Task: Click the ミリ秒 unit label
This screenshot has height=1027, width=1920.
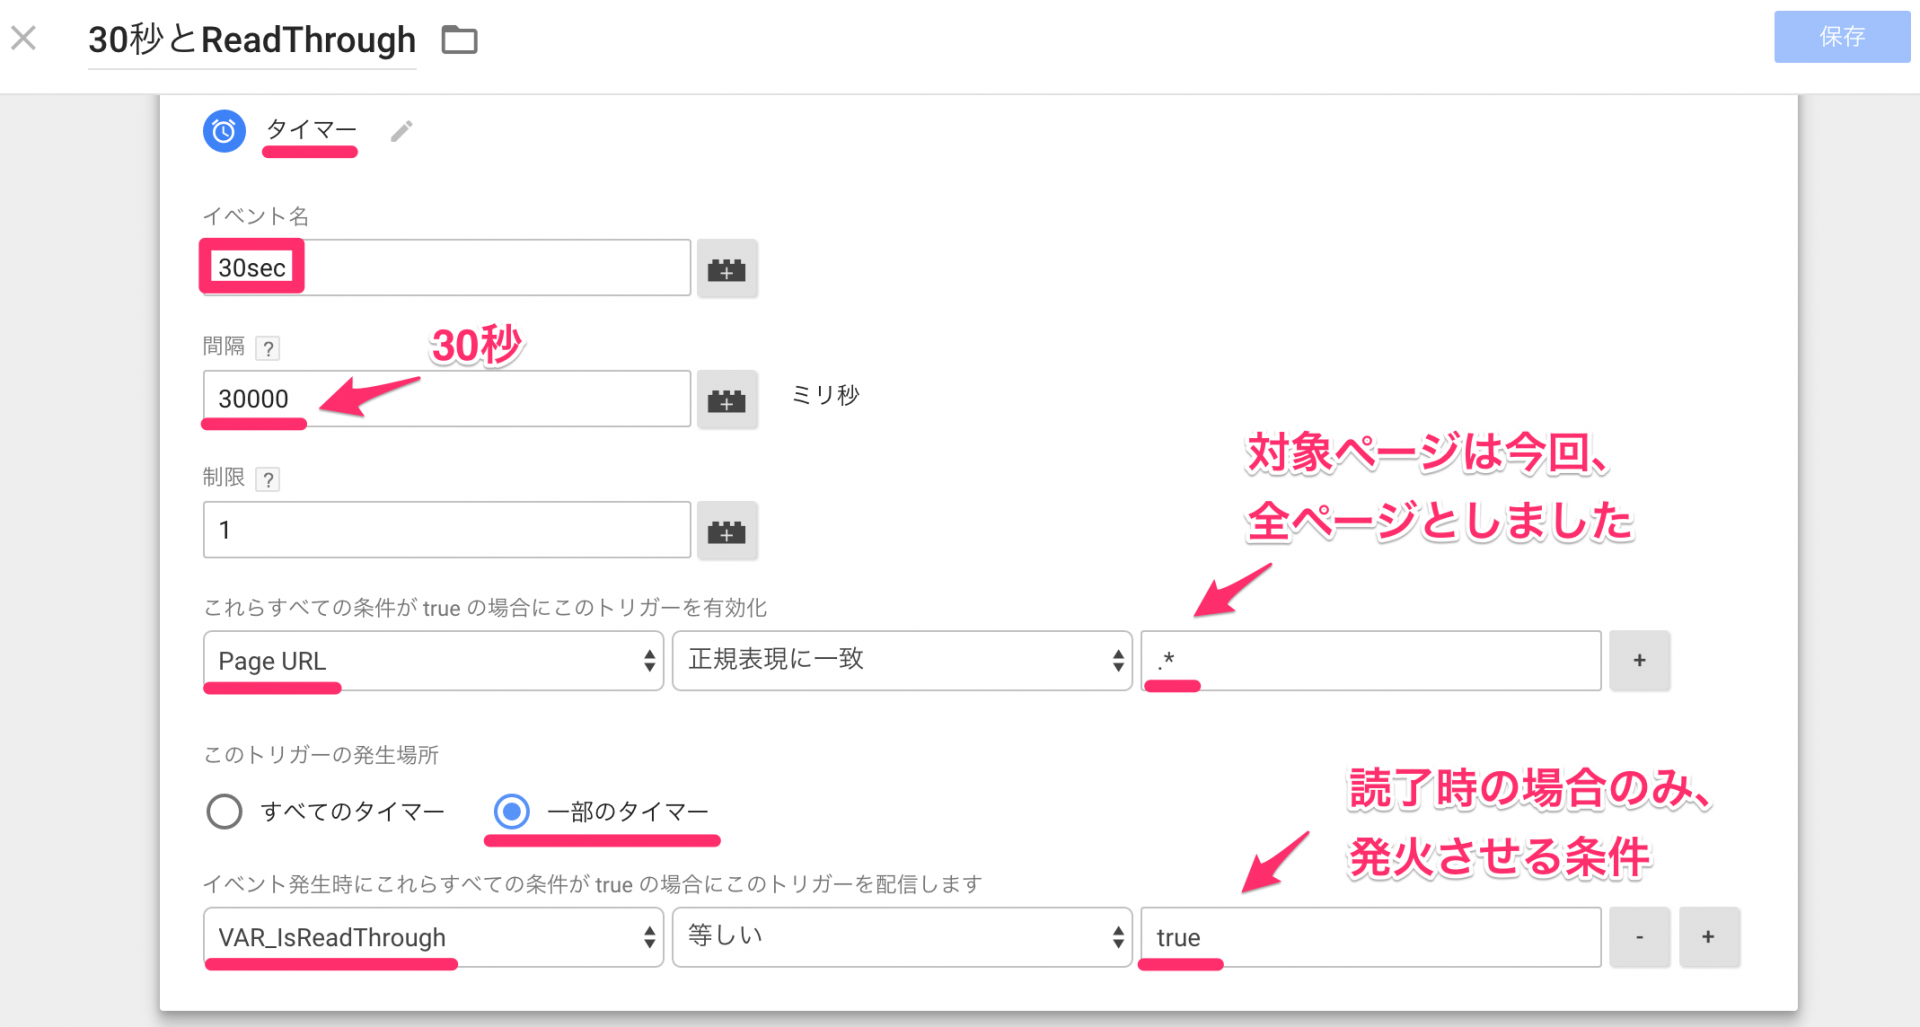Action: tap(826, 395)
